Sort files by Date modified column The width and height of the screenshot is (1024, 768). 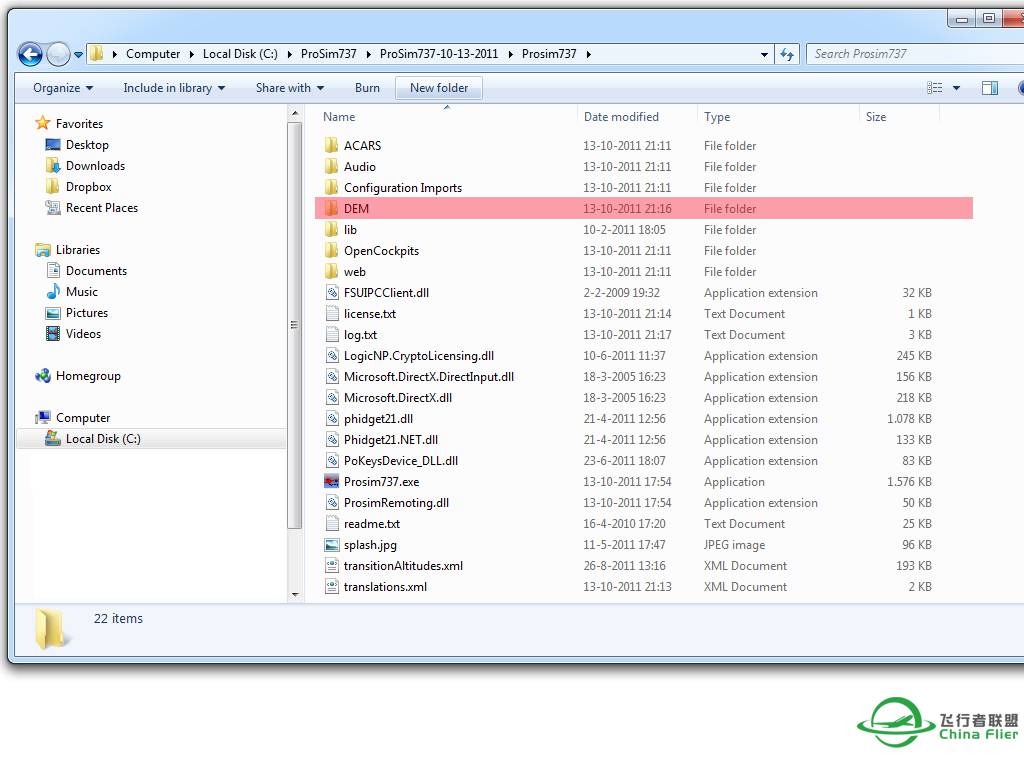tap(621, 117)
